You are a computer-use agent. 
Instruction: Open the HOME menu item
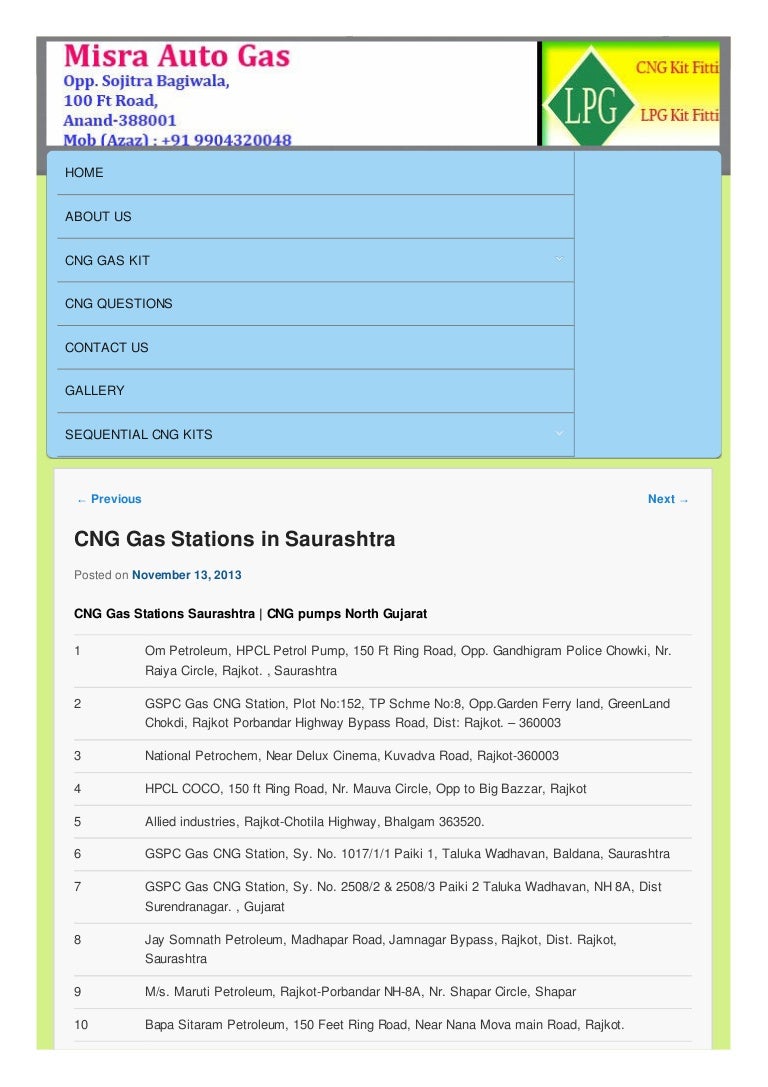pyautogui.click(x=84, y=173)
